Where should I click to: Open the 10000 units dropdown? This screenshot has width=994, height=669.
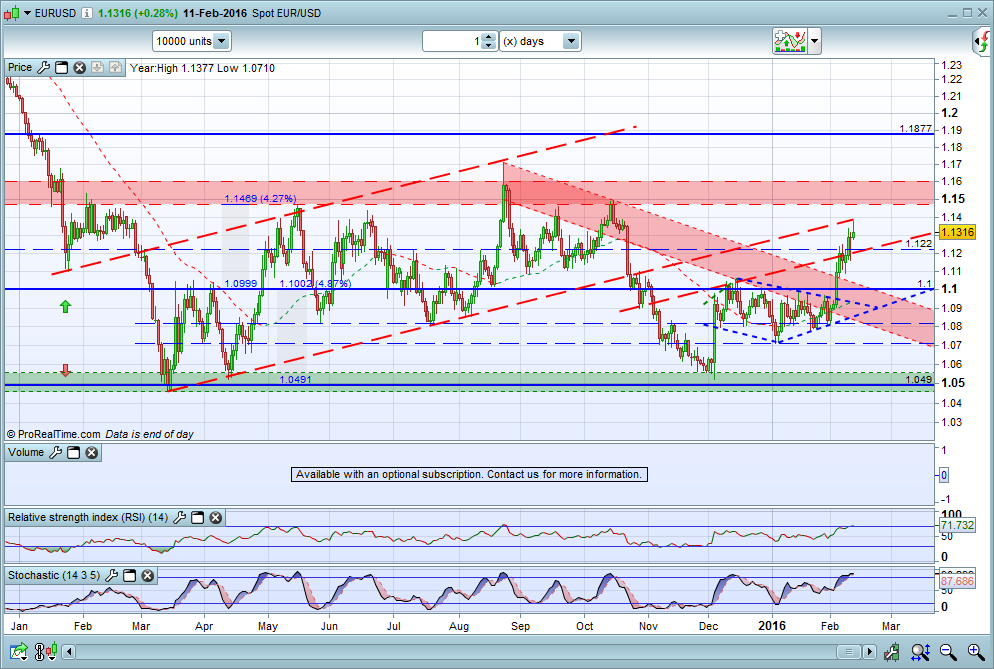[x=221, y=41]
